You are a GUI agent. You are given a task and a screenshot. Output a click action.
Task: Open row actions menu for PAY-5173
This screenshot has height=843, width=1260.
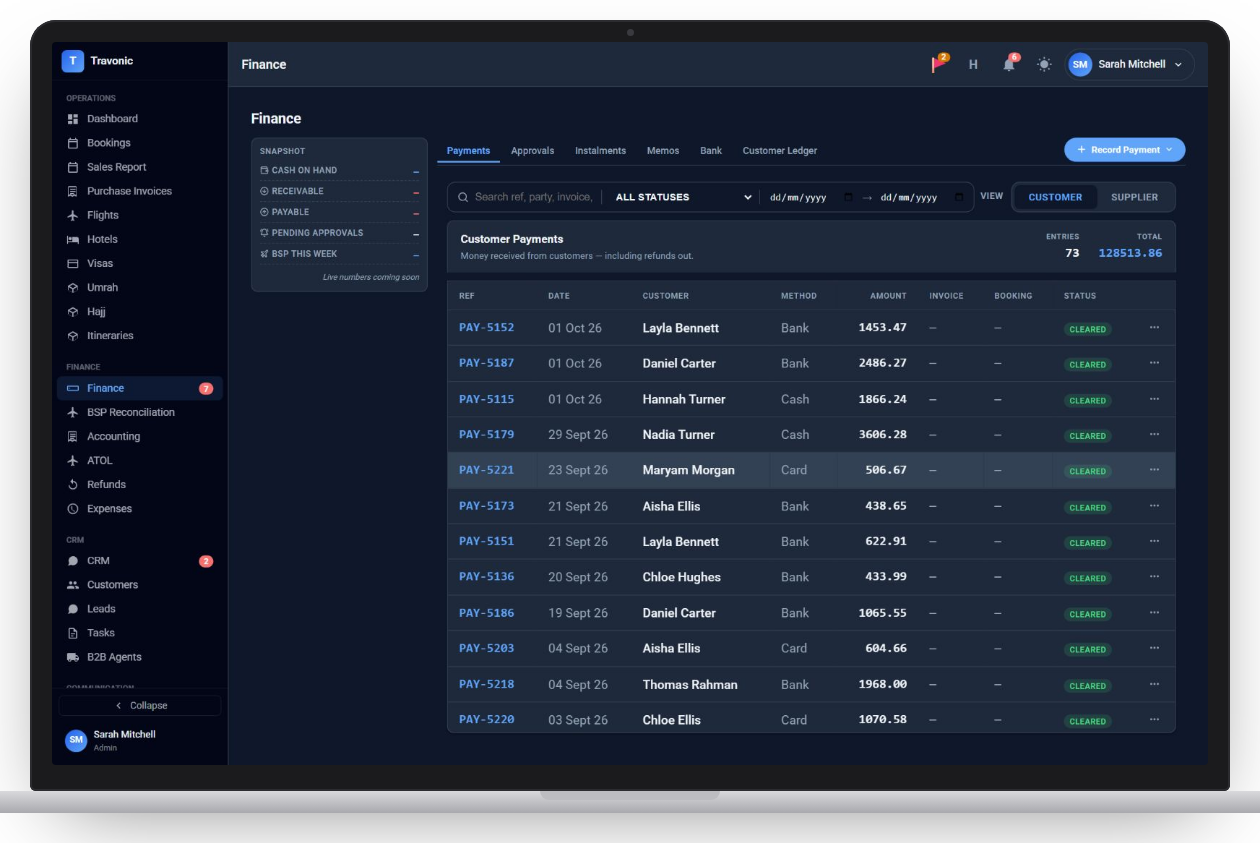tap(1154, 506)
